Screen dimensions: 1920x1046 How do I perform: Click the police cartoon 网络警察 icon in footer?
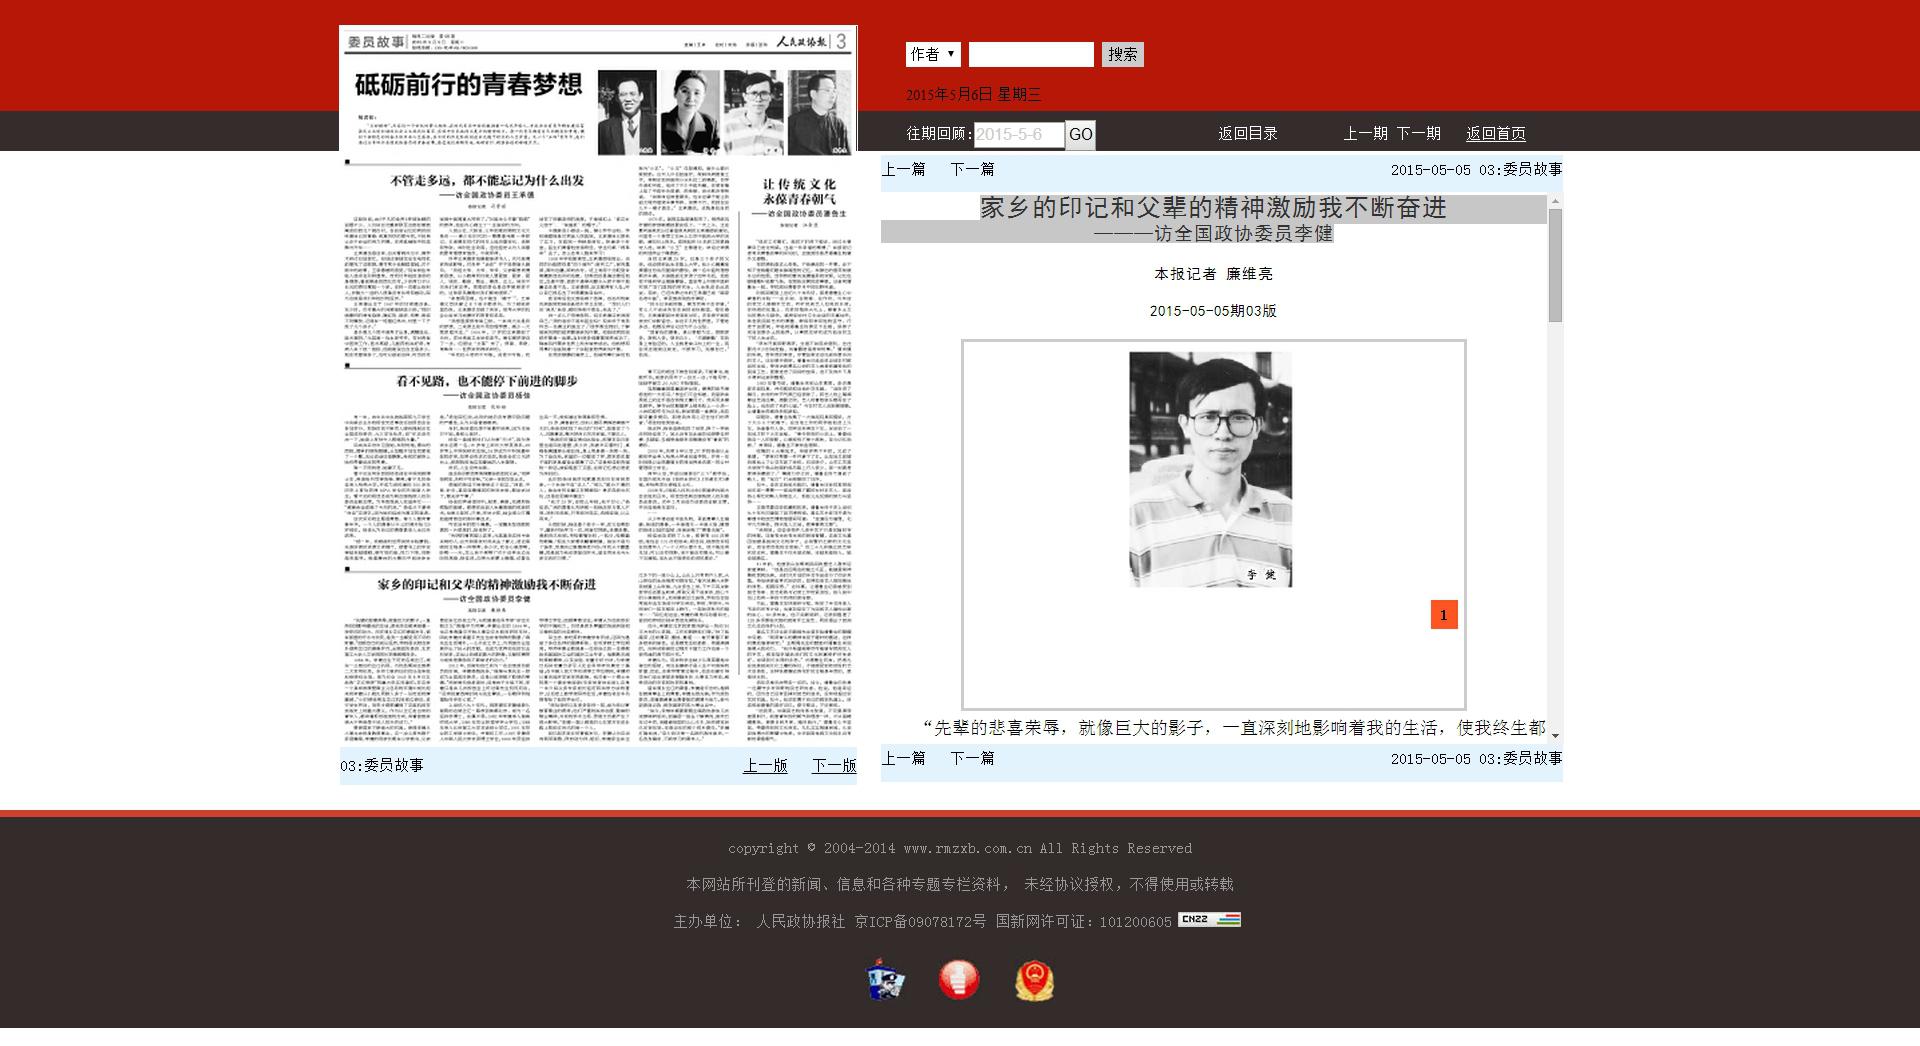[x=884, y=980]
